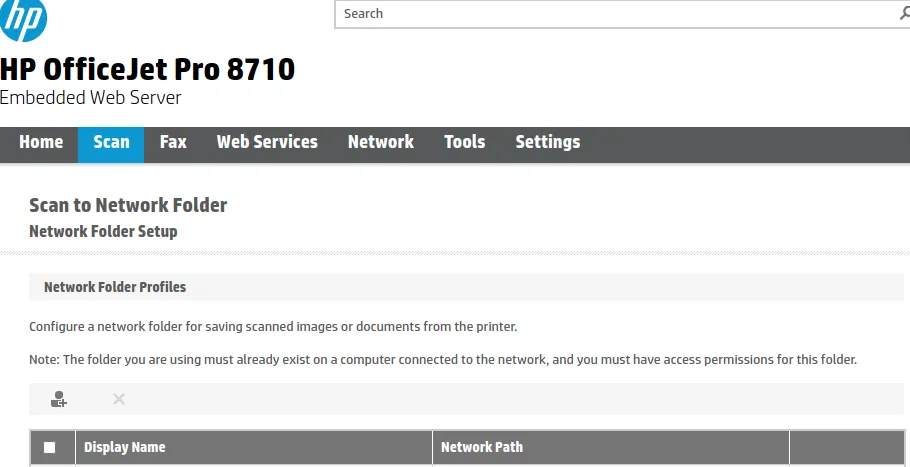Click the delete profile X icon
Screen dimensions: 910x467
pos(119,399)
